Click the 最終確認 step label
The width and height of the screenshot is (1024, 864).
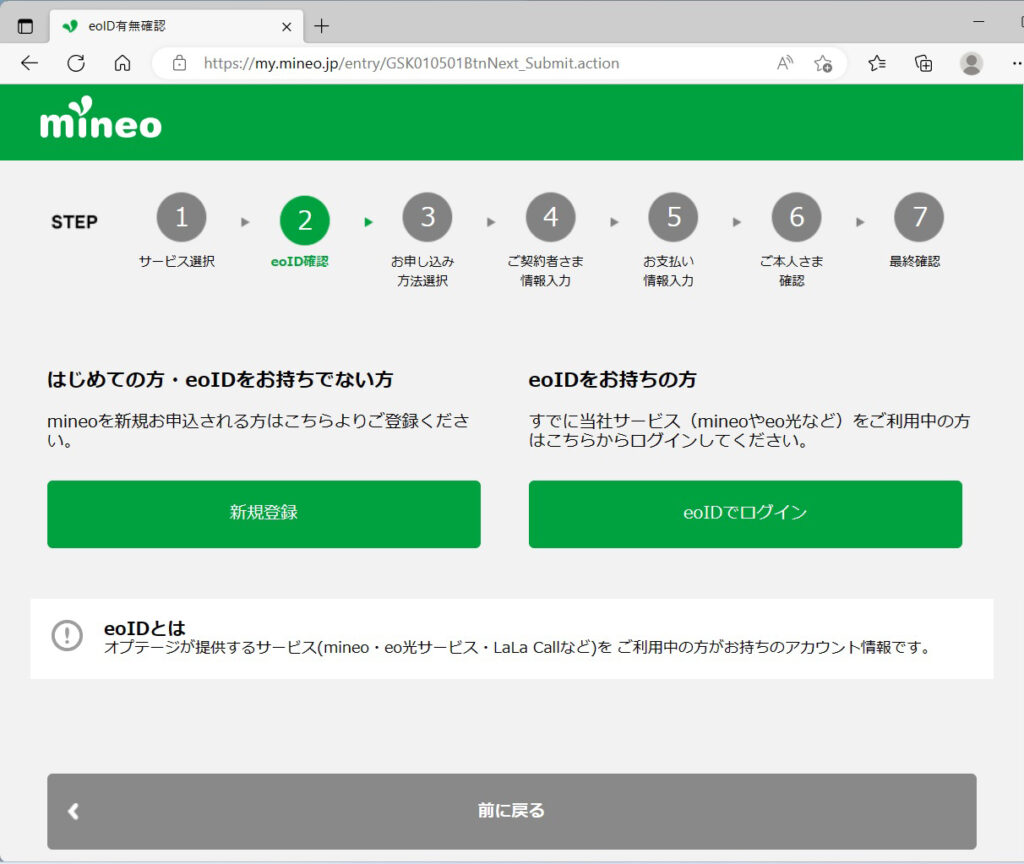[x=914, y=261]
